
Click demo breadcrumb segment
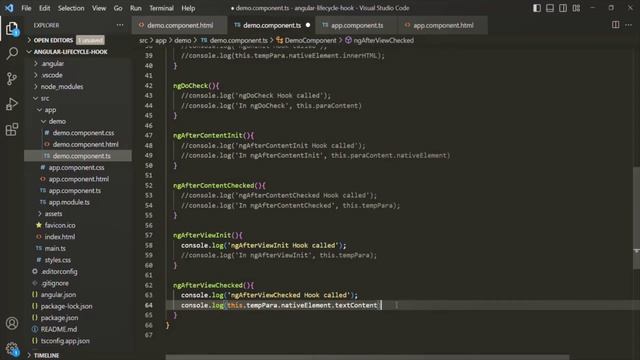182,40
